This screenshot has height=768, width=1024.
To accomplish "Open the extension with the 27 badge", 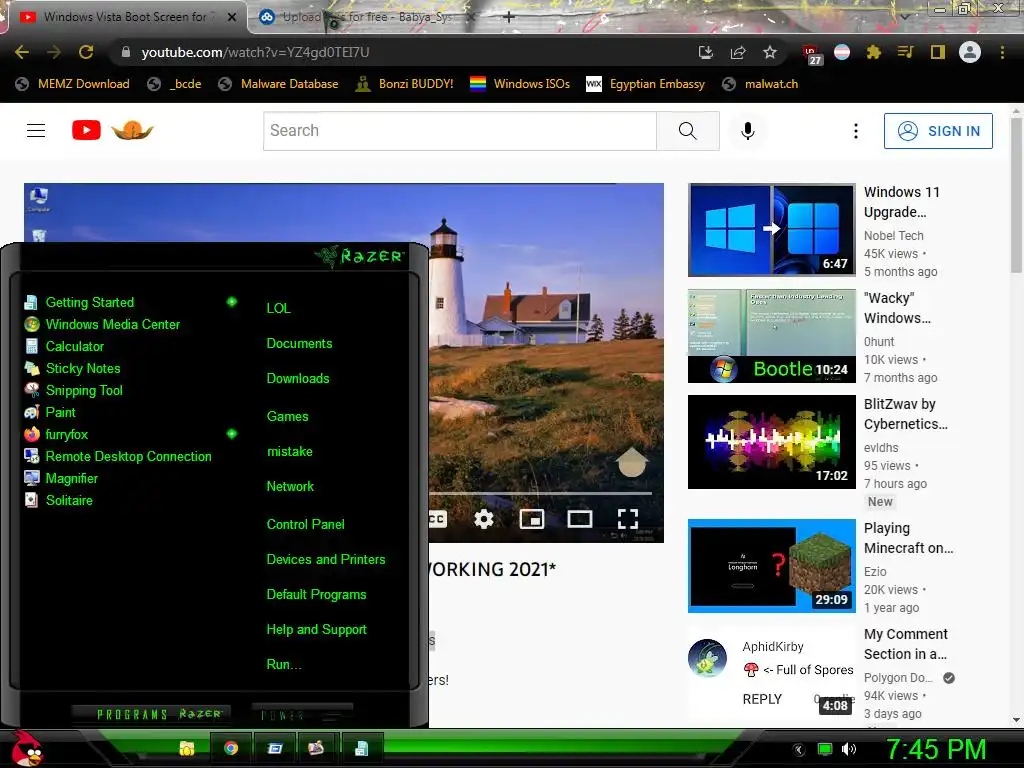I will [812, 54].
